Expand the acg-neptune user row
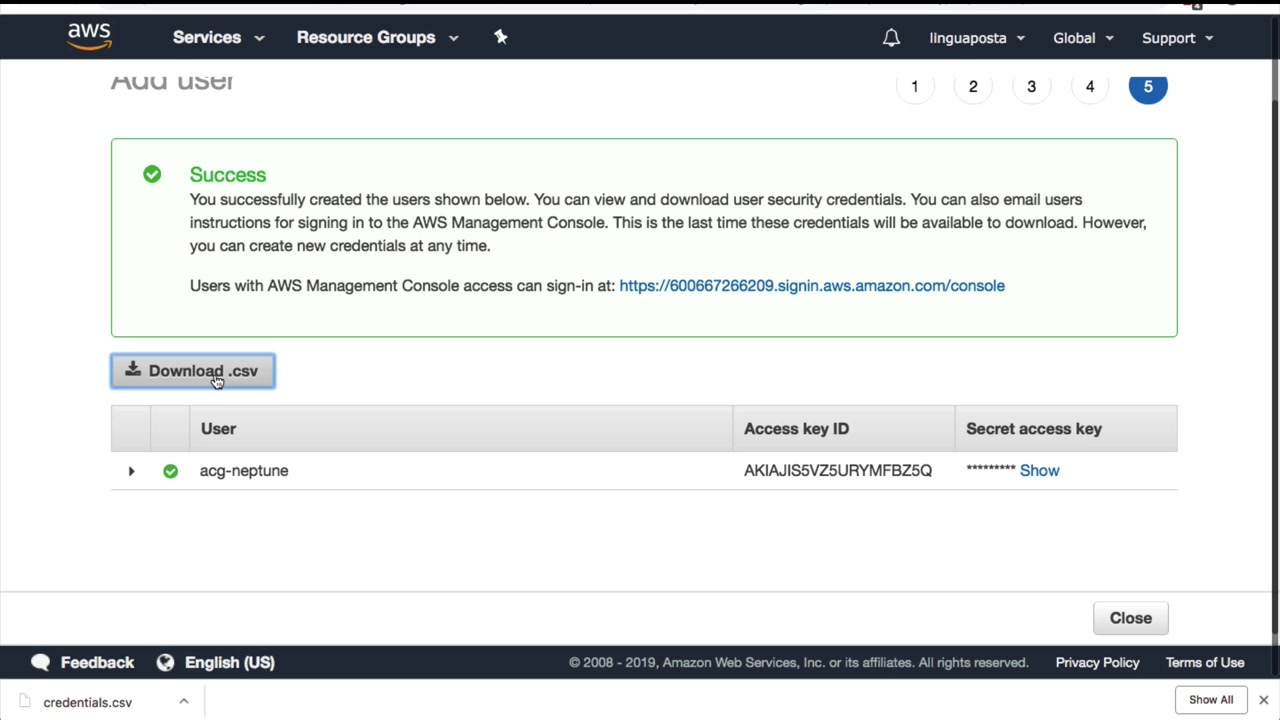 point(131,471)
